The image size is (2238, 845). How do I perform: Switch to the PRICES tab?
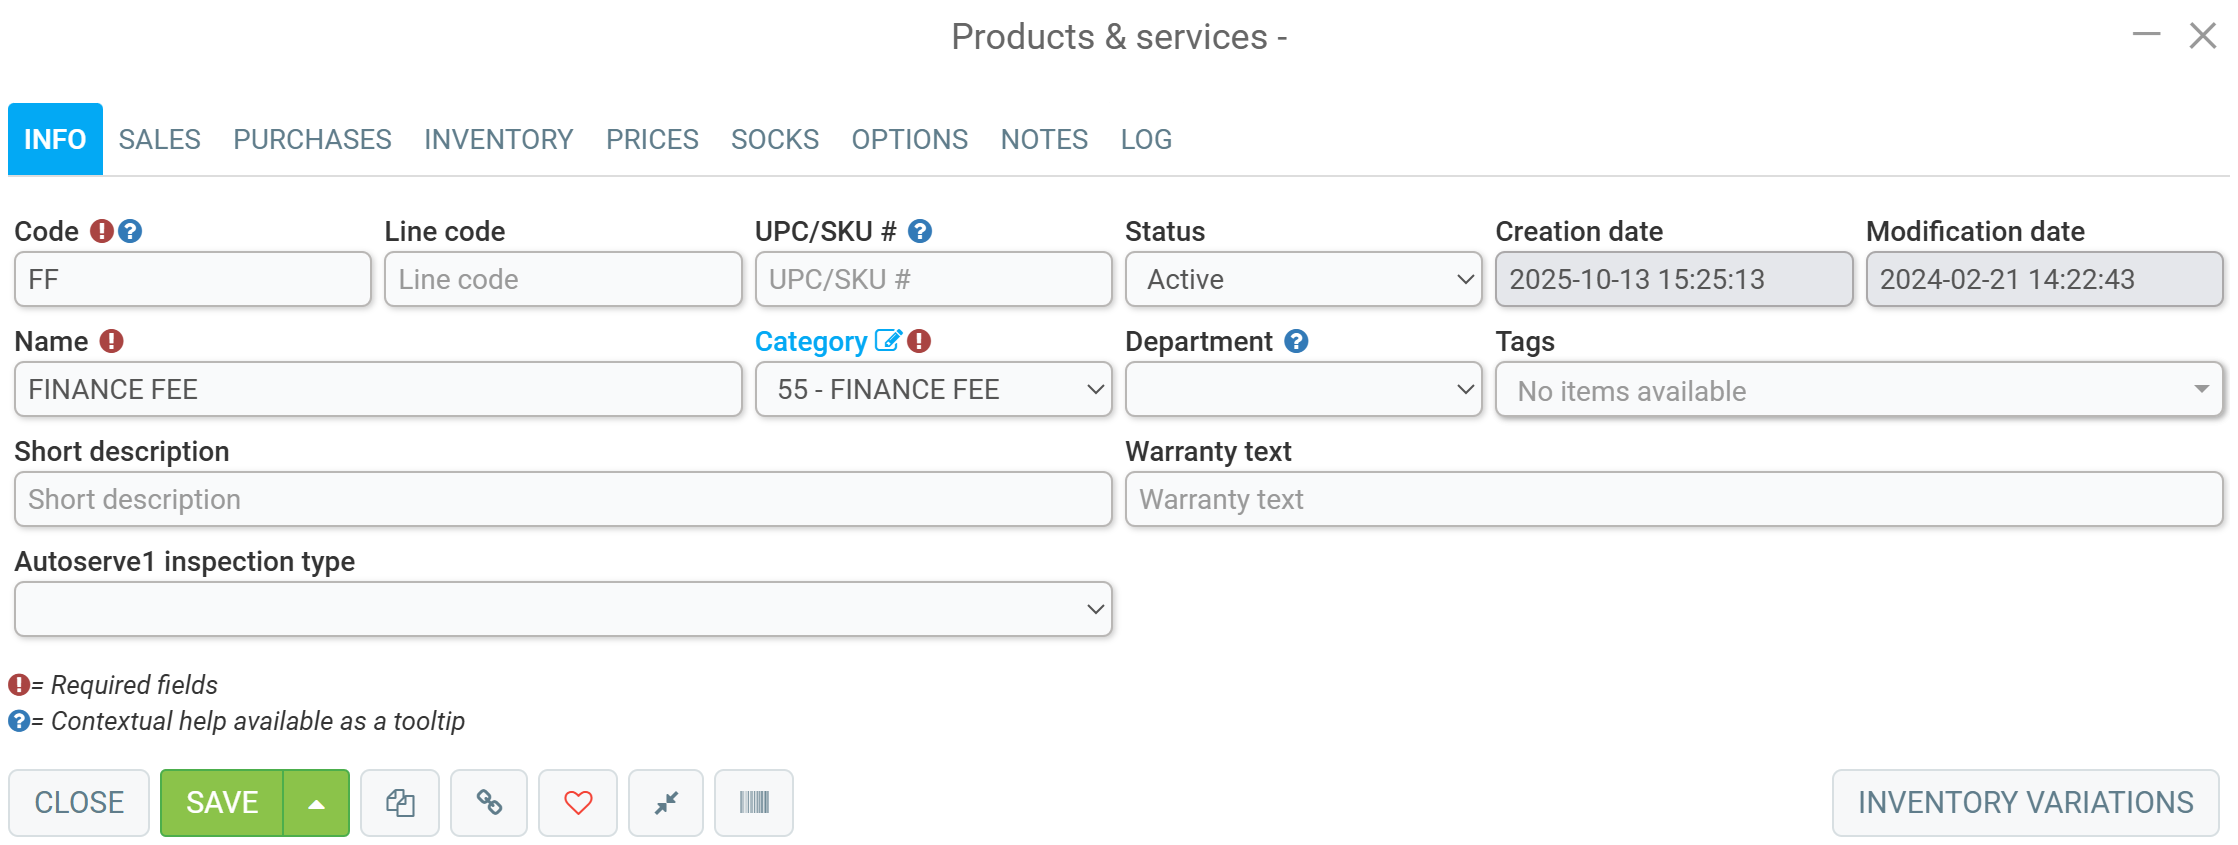click(652, 139)
